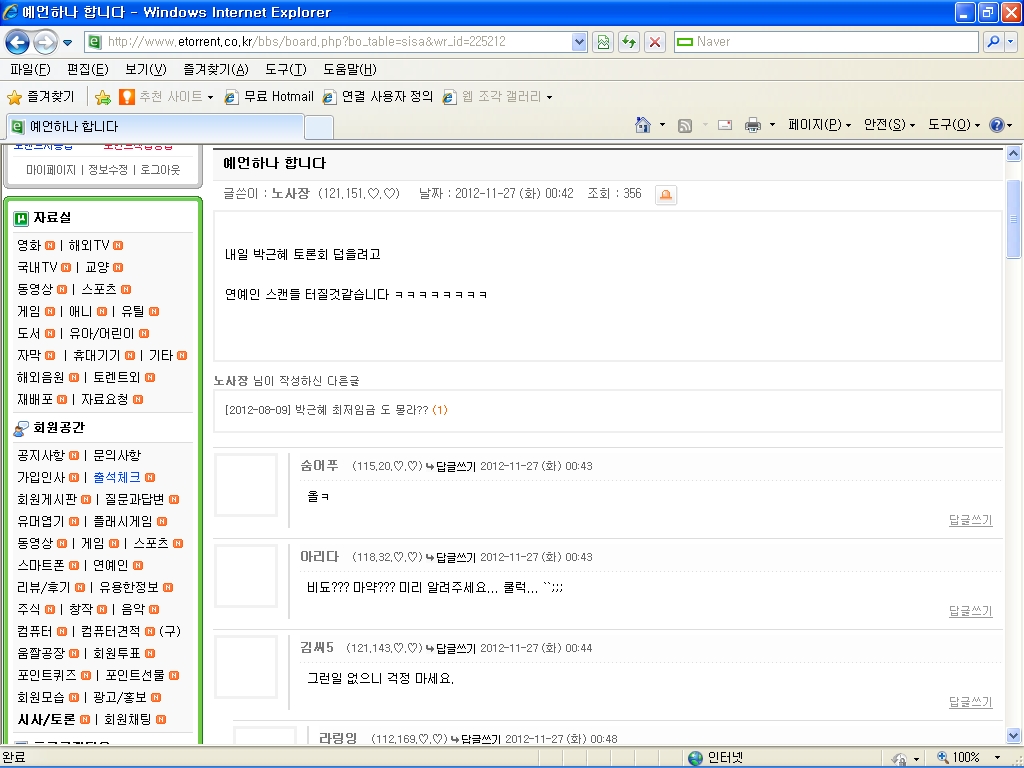
Task: Click the Internet Explorer title bar logo
Action: coord(10,12)
